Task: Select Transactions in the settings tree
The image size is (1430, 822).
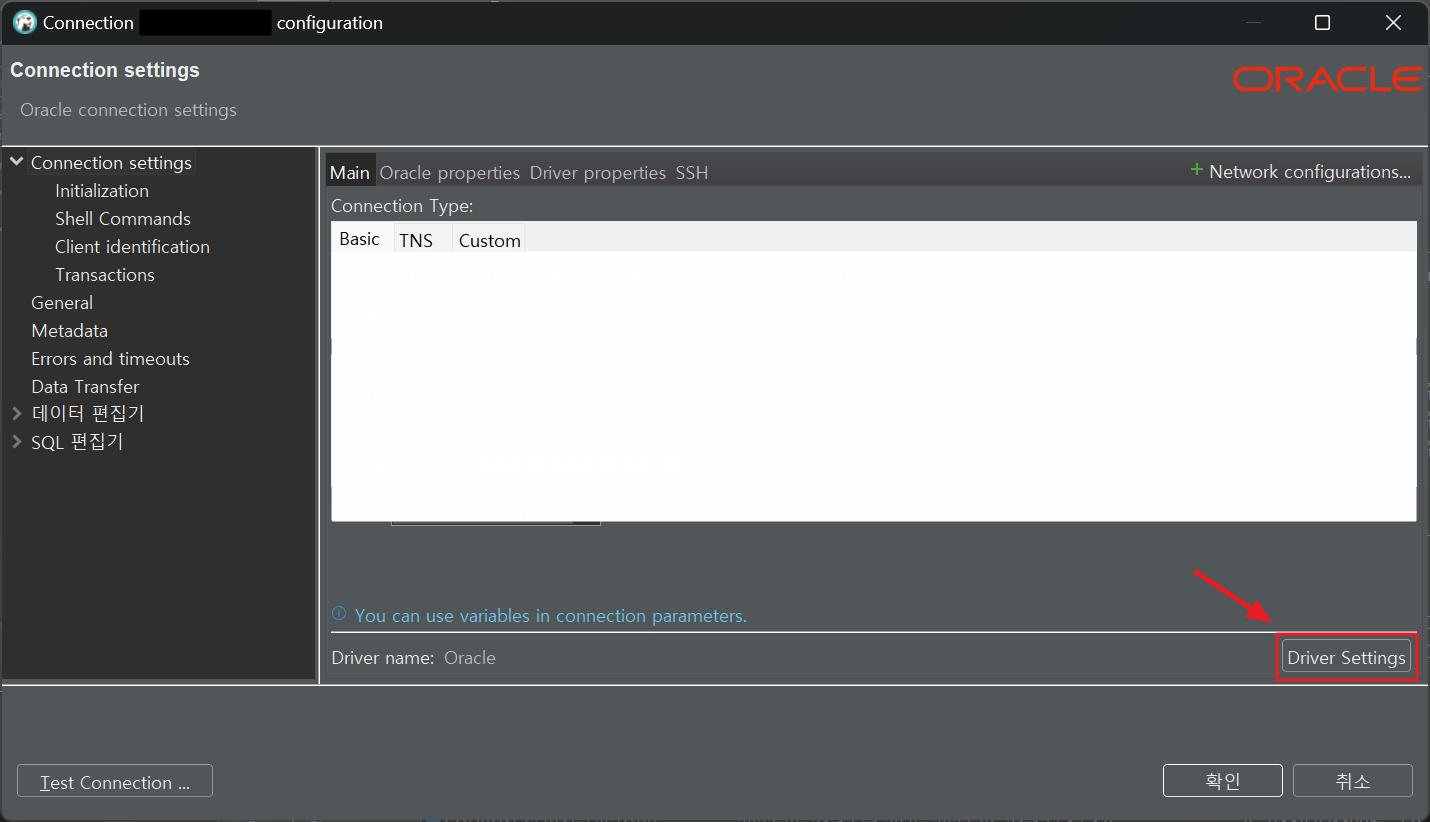Action: pos(105,274)
